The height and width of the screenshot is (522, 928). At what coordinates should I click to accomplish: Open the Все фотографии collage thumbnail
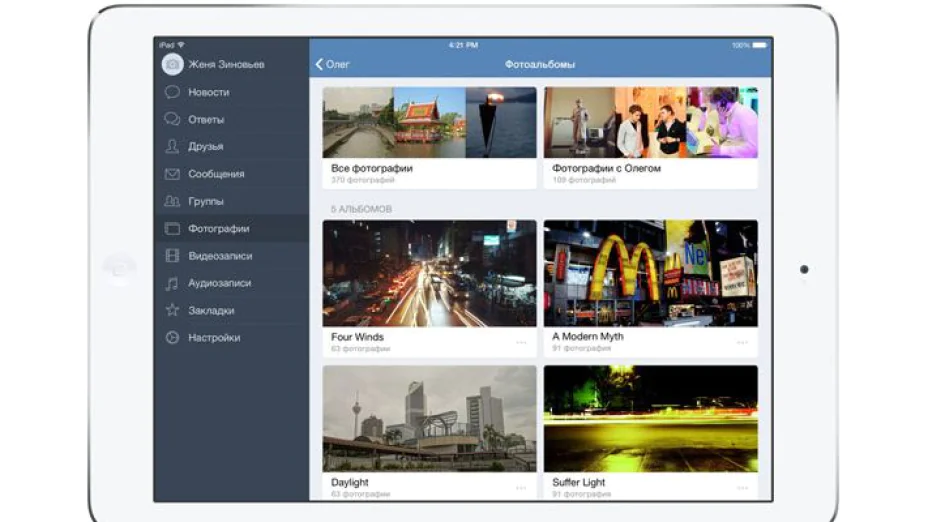click(x=430, y=123)
